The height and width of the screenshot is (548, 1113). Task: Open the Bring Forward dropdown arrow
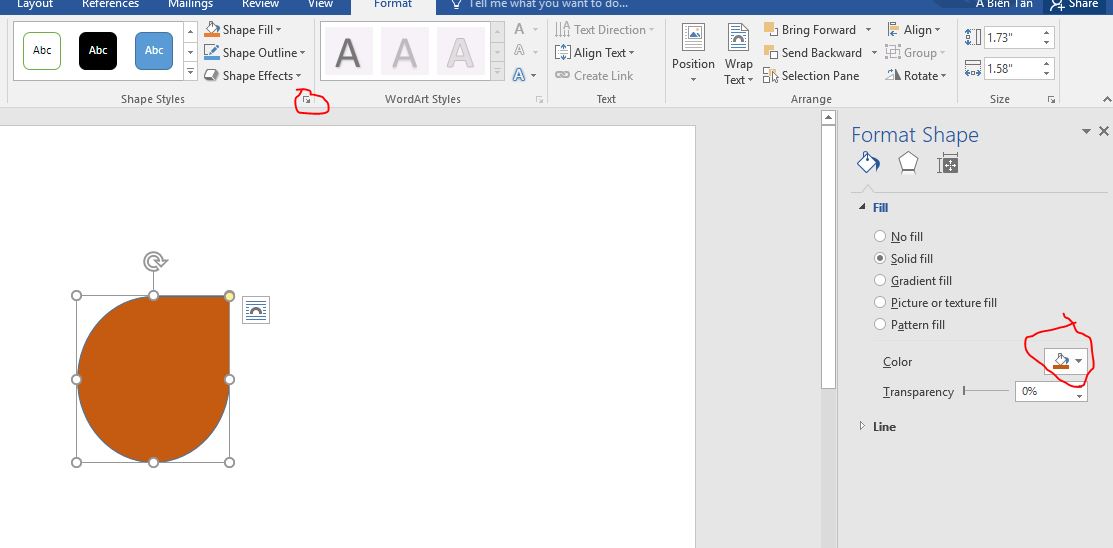[868, 30]
